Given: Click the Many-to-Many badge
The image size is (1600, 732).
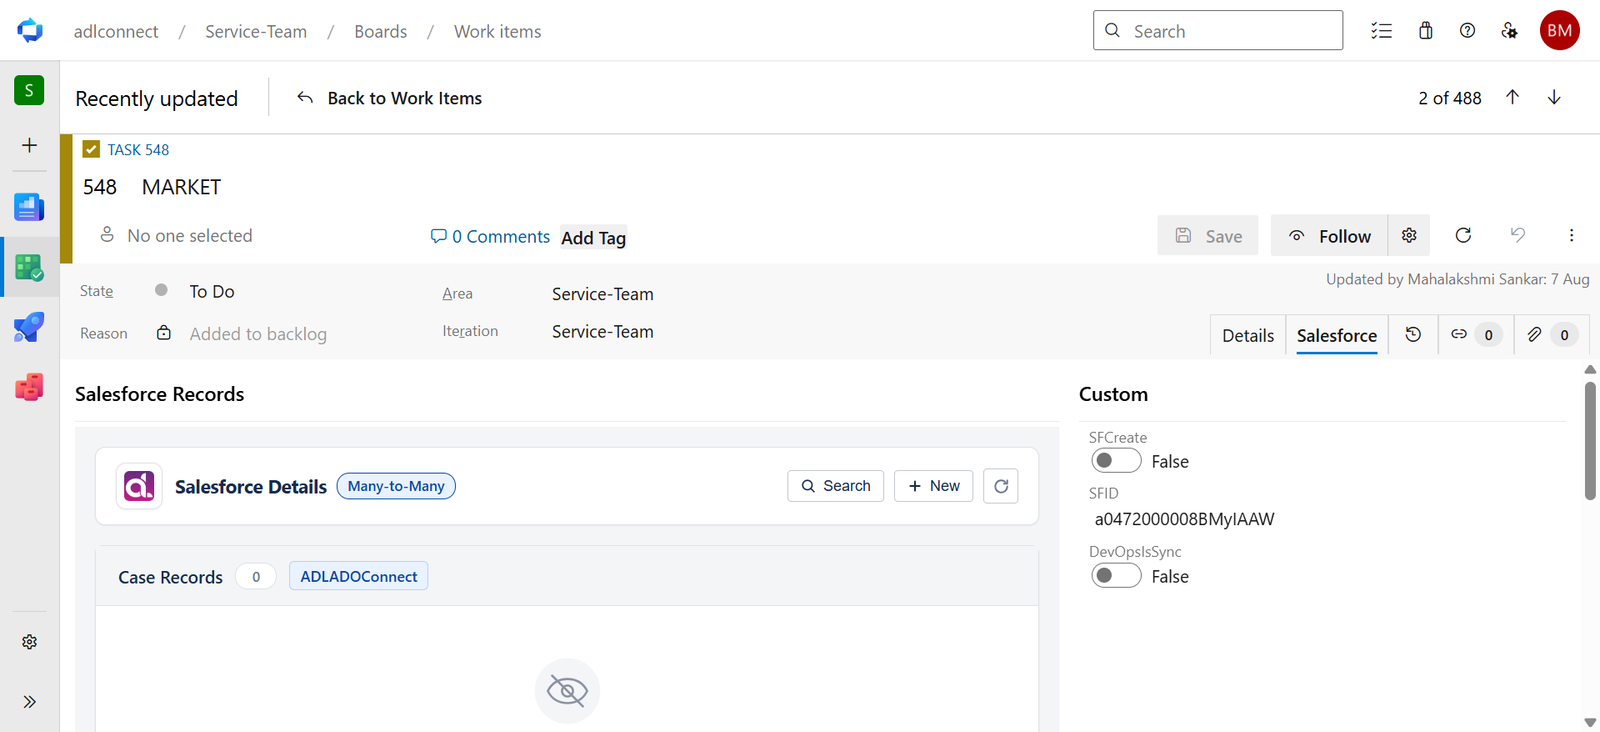Looking at the screenshot, I should pyautogui.click(x=396, y=486).
